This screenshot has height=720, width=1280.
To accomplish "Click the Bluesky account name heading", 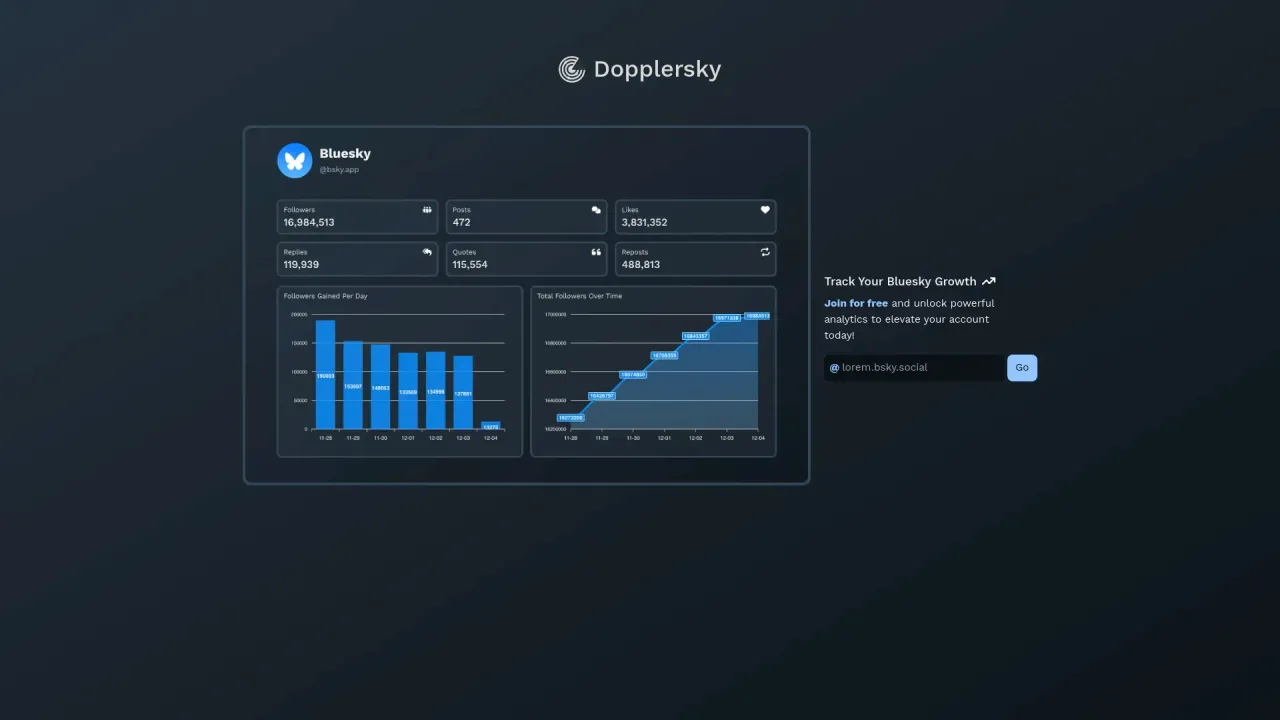I will [344, 153].
